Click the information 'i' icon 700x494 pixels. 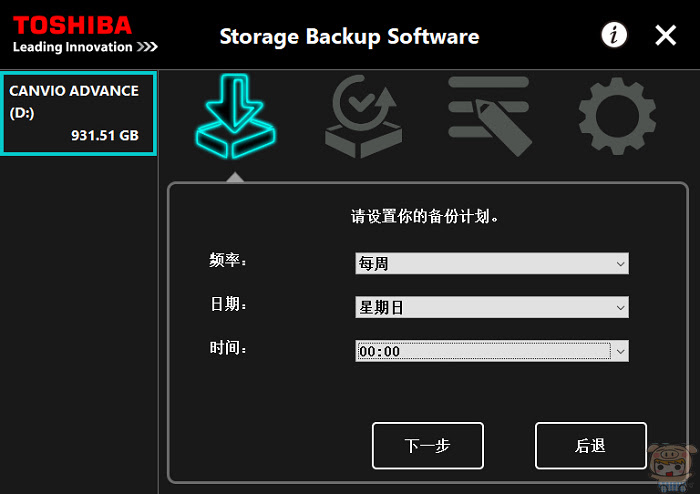coord(614,35)
